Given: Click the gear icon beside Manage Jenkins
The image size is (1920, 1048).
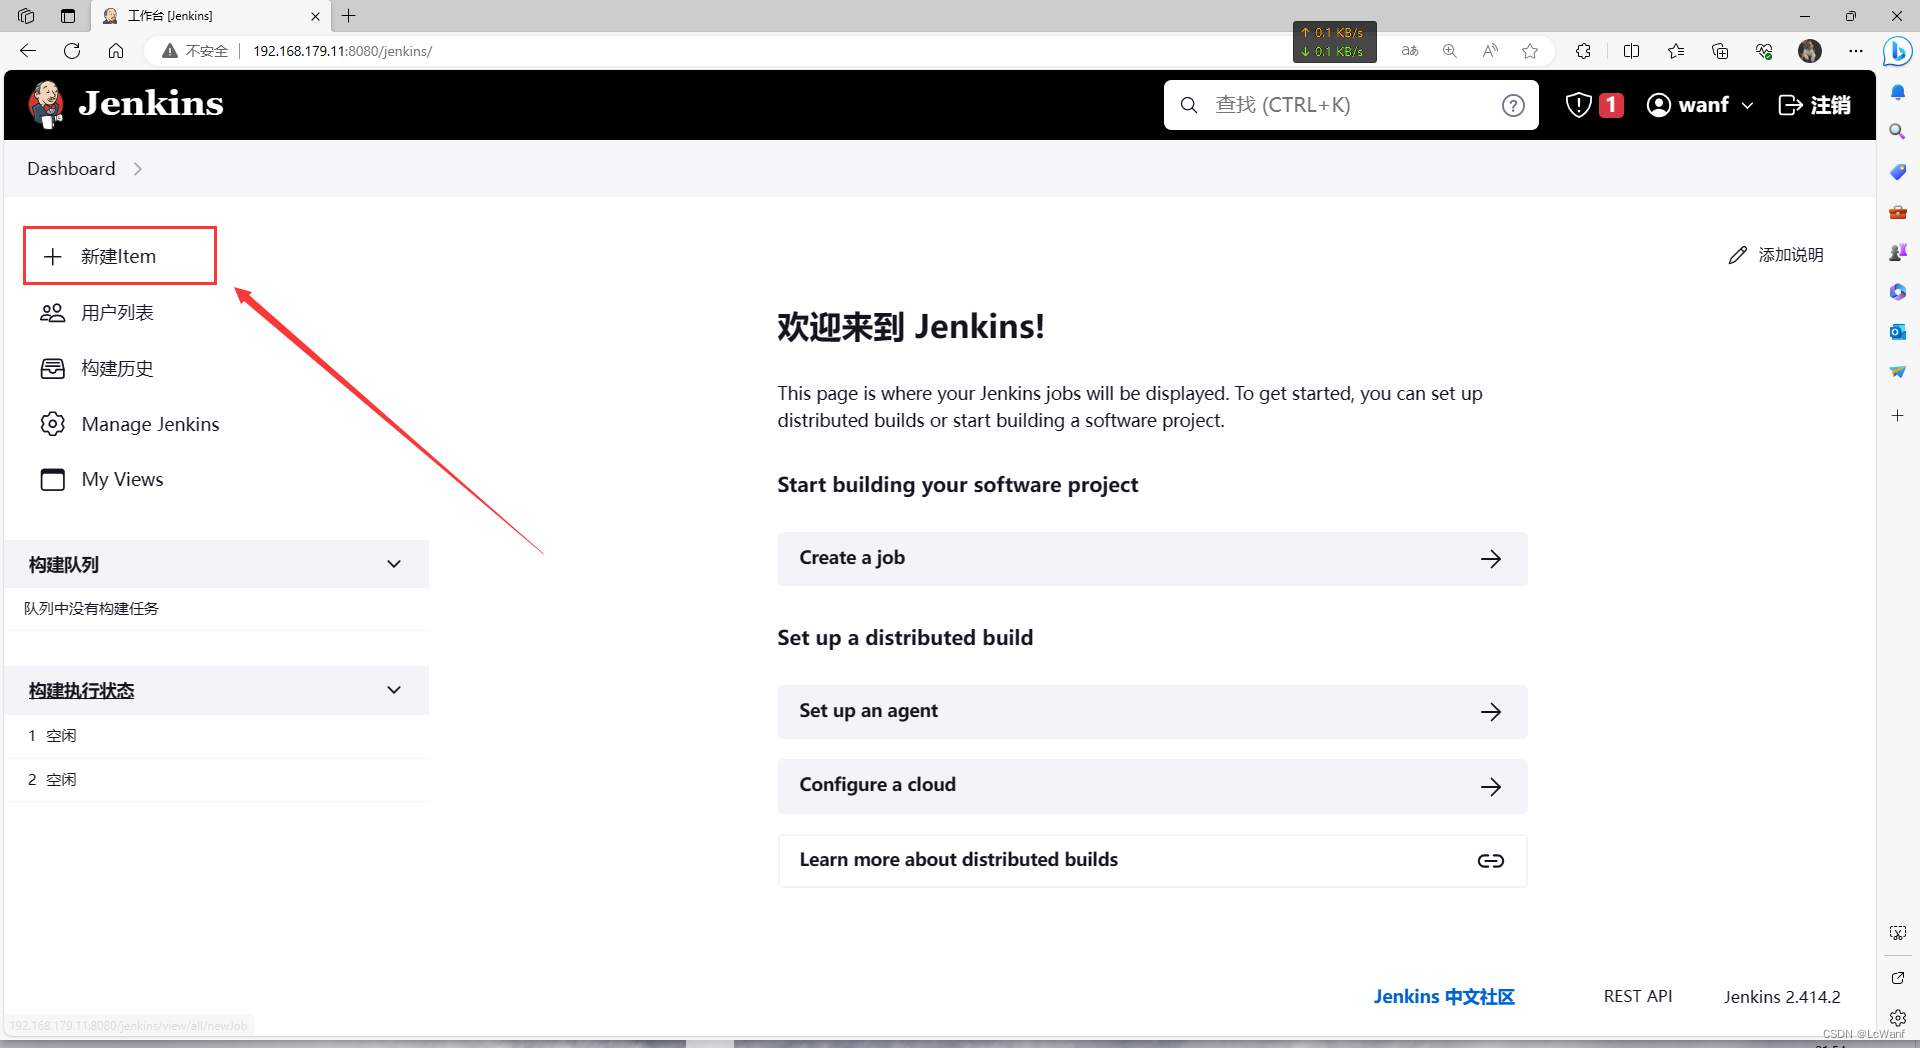Looking at the screenshot, I should 53,424.
